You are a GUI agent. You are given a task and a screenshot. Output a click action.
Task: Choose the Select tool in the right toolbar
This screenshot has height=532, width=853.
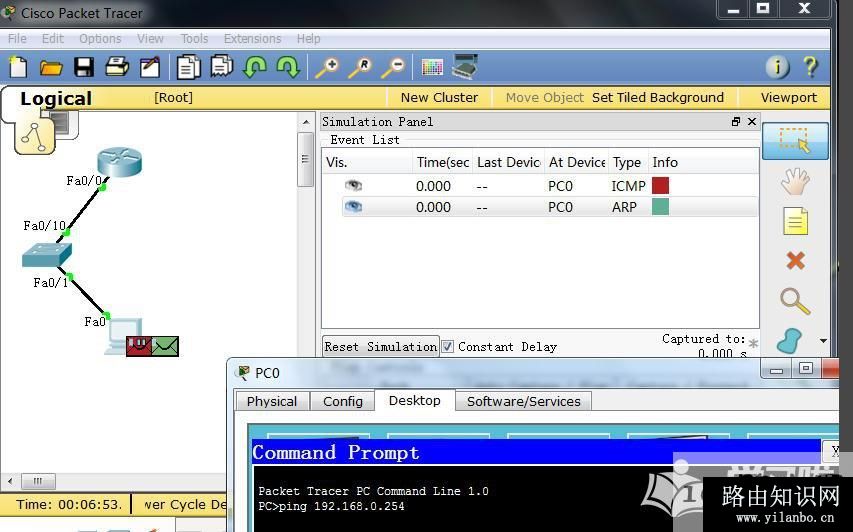(795, 140)
